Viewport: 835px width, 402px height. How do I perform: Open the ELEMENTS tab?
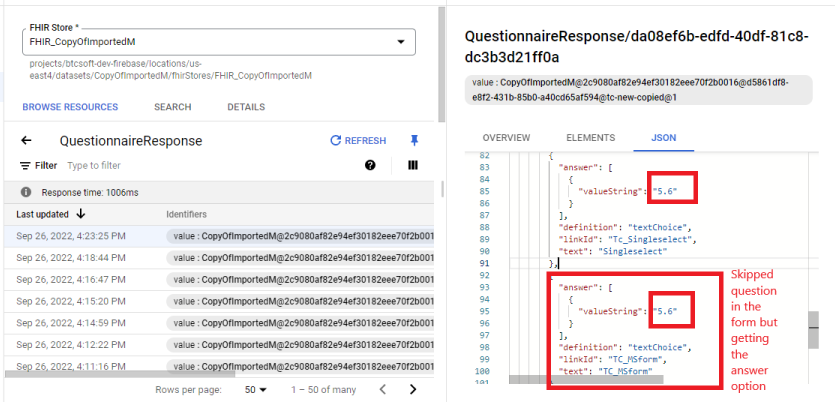591,138
